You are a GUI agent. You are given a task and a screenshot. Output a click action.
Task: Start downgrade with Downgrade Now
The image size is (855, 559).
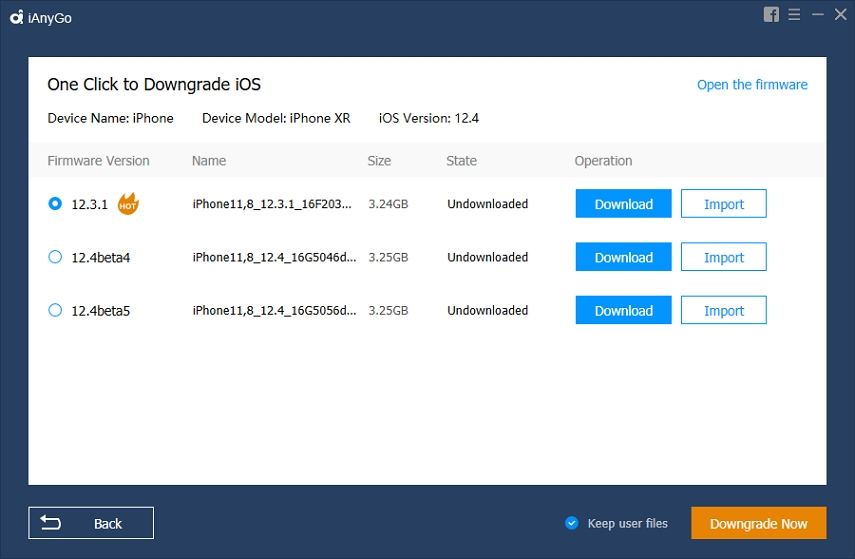coord(758,523)
